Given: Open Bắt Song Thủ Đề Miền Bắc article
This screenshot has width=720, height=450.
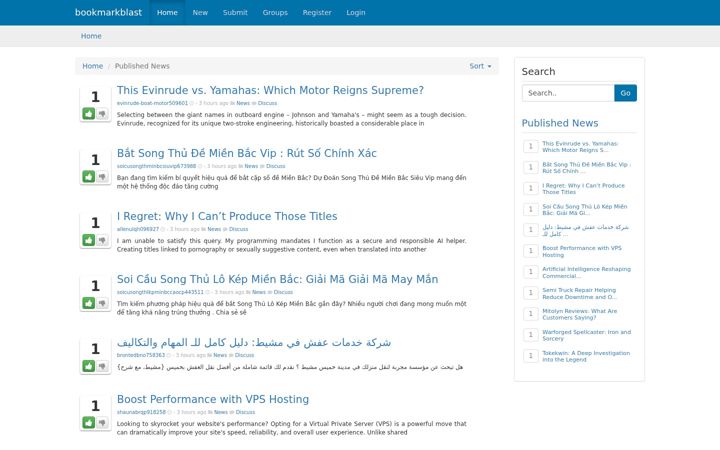Looking at the screenshot, I should tap(247, 153).
